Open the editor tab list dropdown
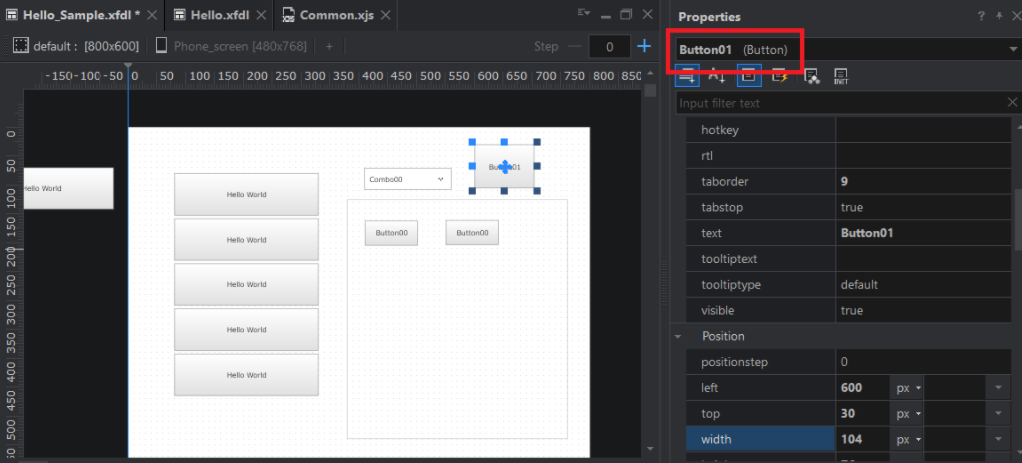The width and height of the screenshot is (1022, 463). (585, 13)
